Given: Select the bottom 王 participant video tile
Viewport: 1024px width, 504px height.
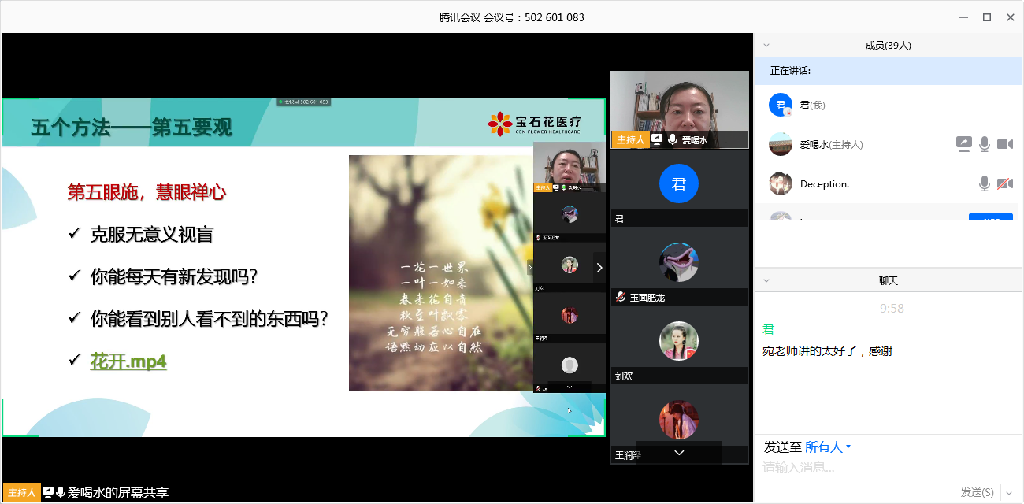Looking at the screenshot, I should [x=679, y=424].
